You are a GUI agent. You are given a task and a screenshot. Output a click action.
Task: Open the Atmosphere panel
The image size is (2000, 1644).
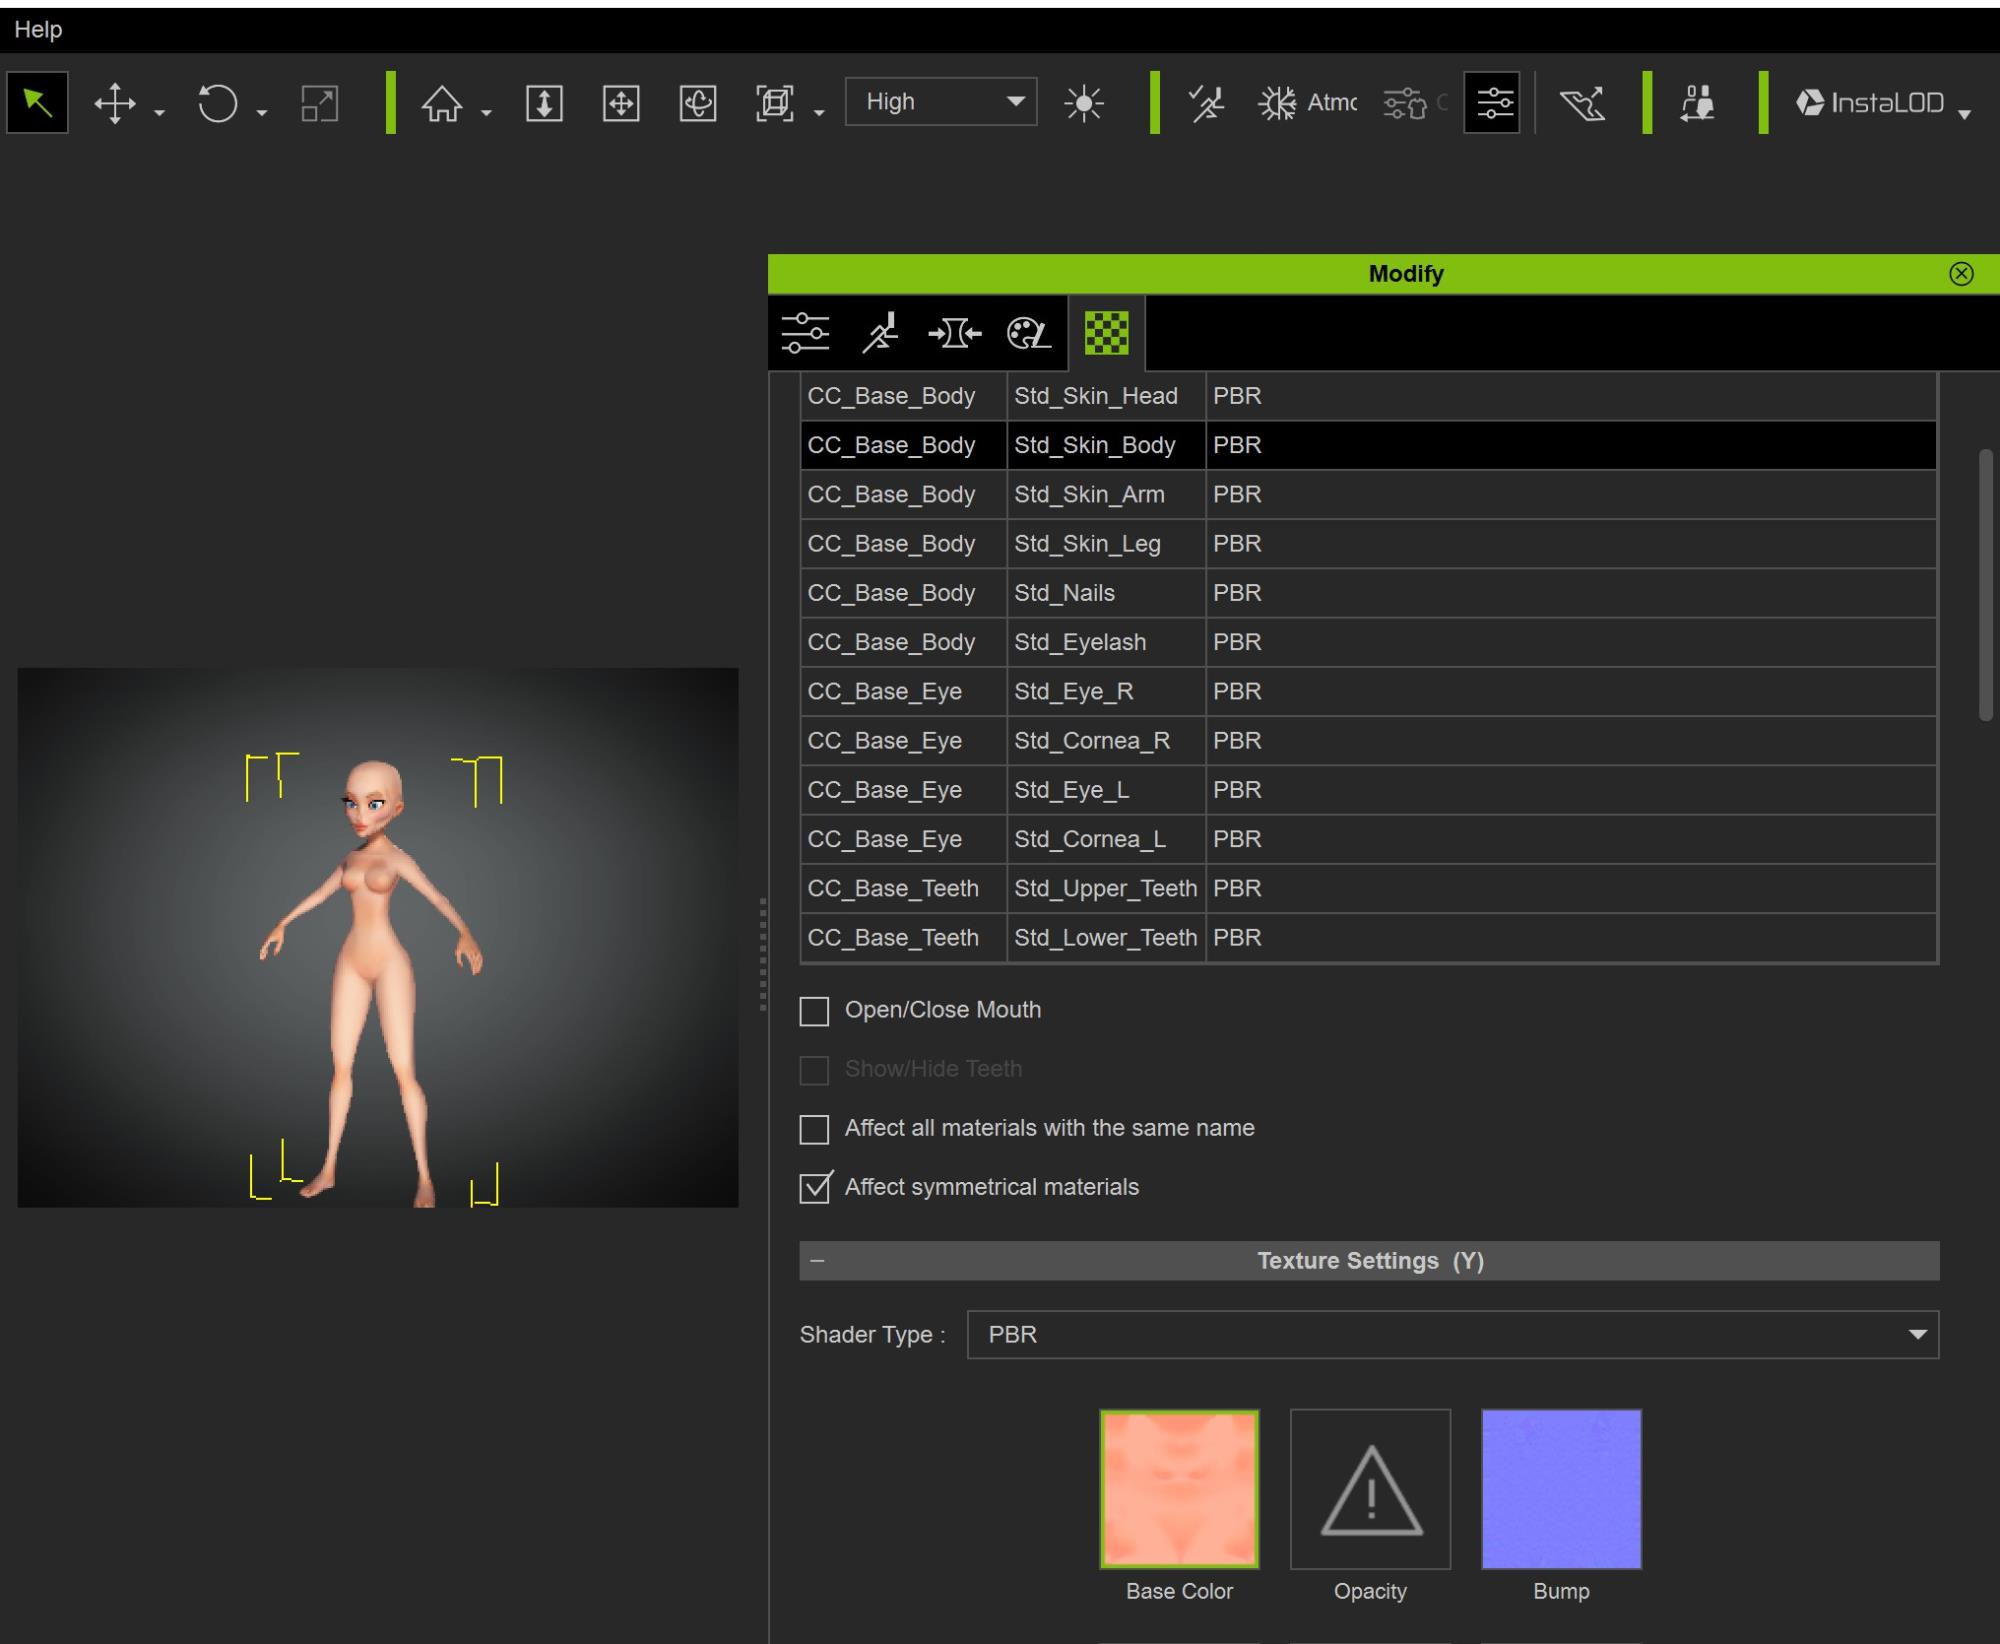pyautogui.click(x=1307, y=103)
